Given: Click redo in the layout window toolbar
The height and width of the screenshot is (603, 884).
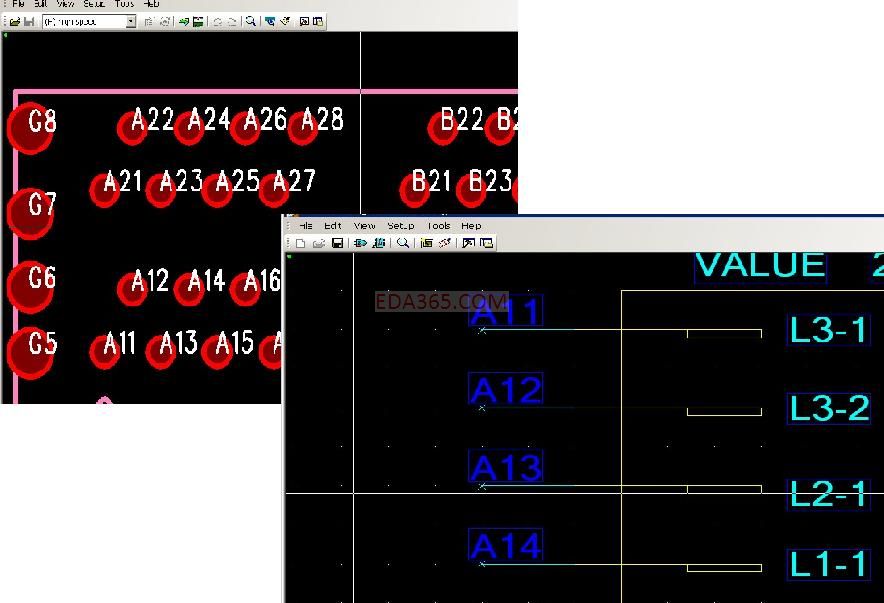Looking at the screenshot, I should (x=232, y=22).
